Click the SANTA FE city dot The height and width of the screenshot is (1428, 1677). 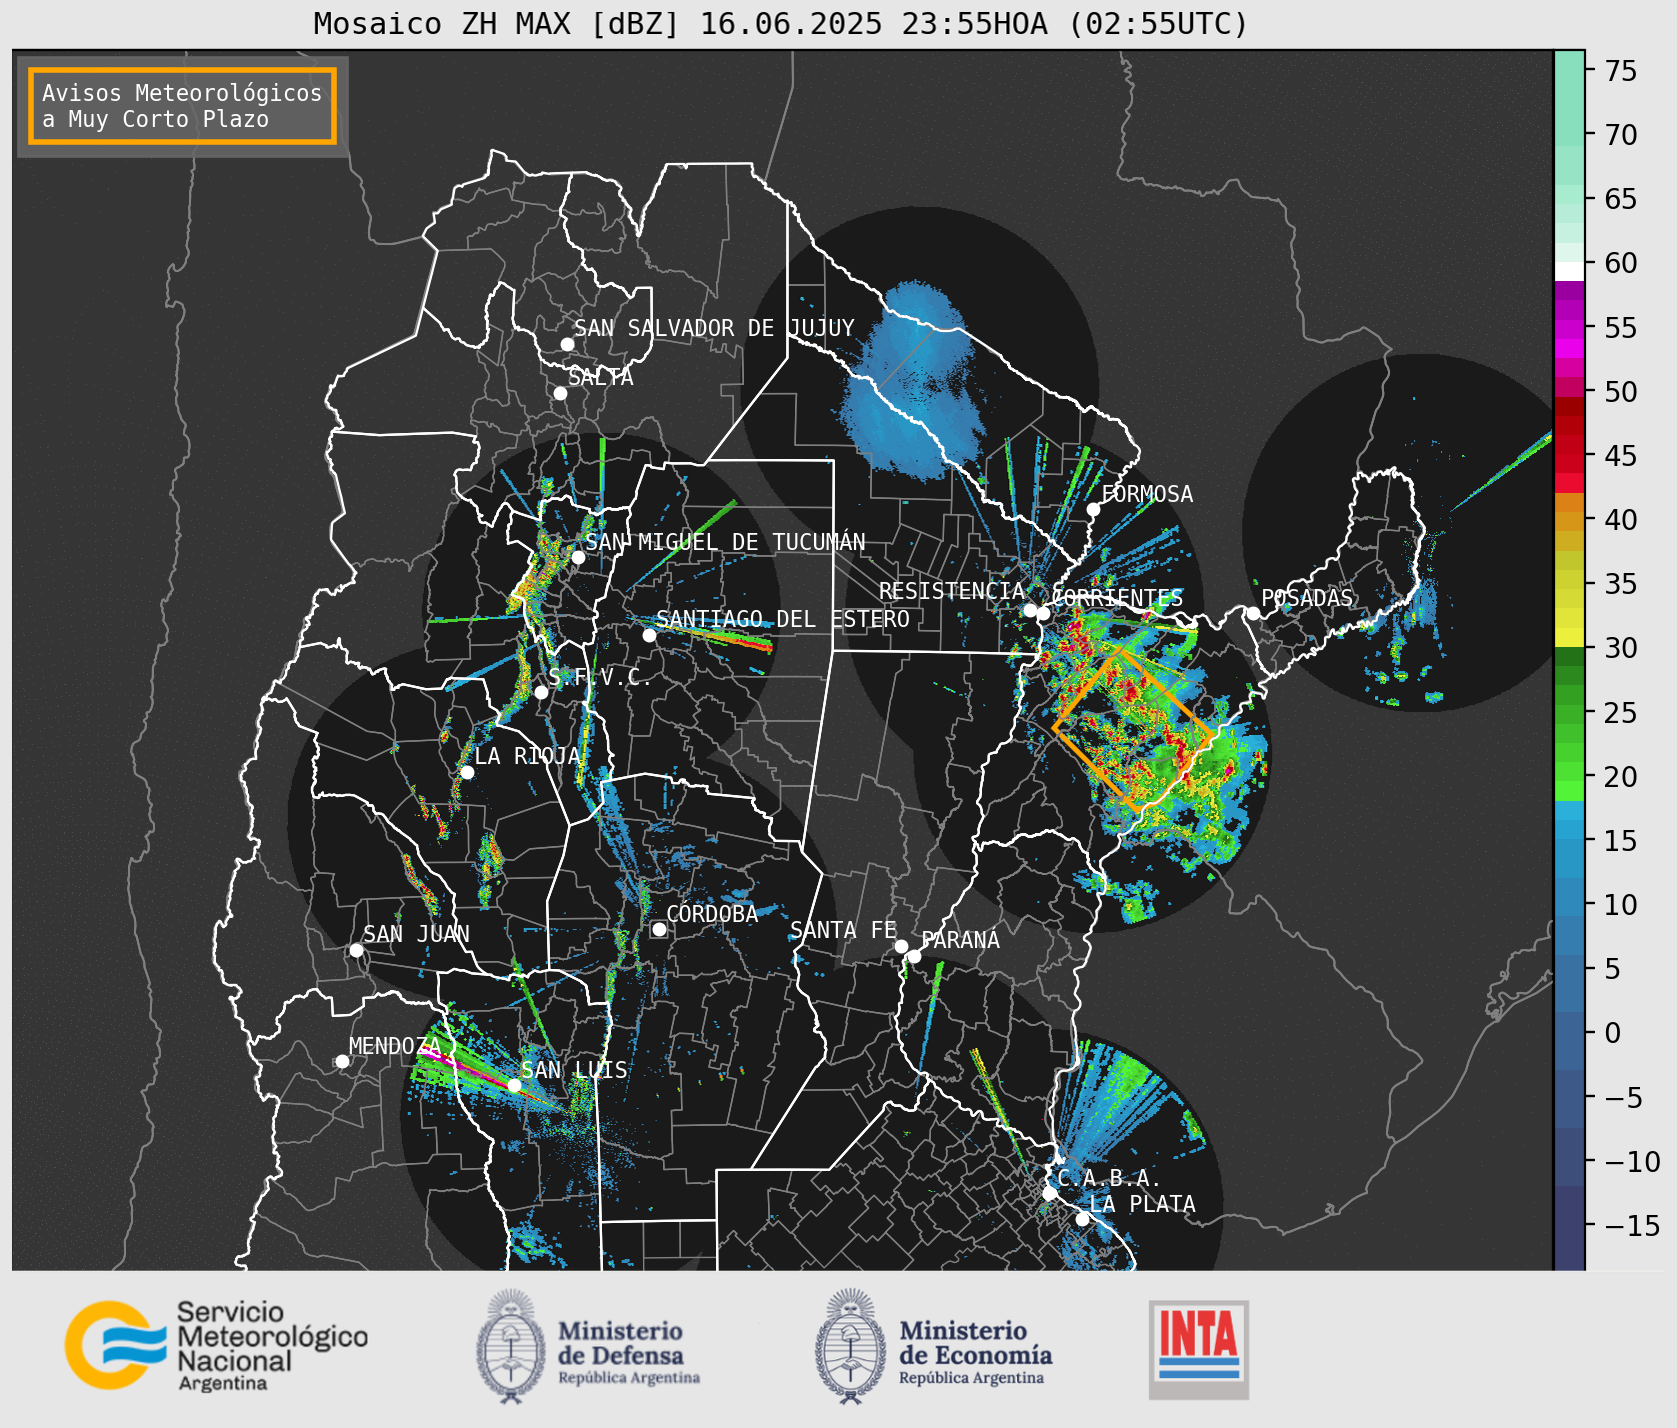pyautogui.click(x=901, y=946)
